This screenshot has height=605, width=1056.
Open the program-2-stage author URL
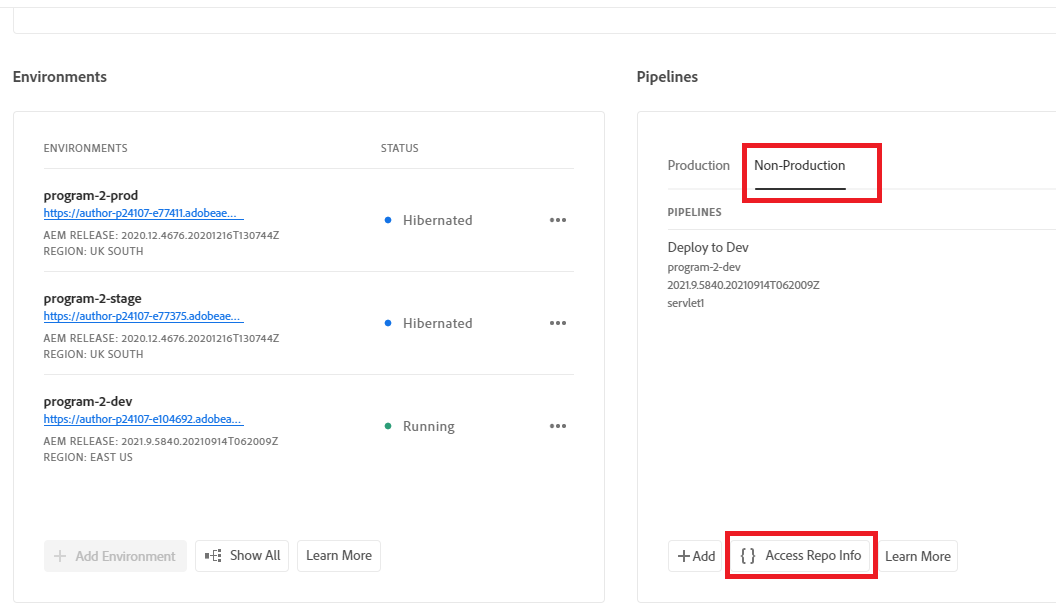[143, 316]
